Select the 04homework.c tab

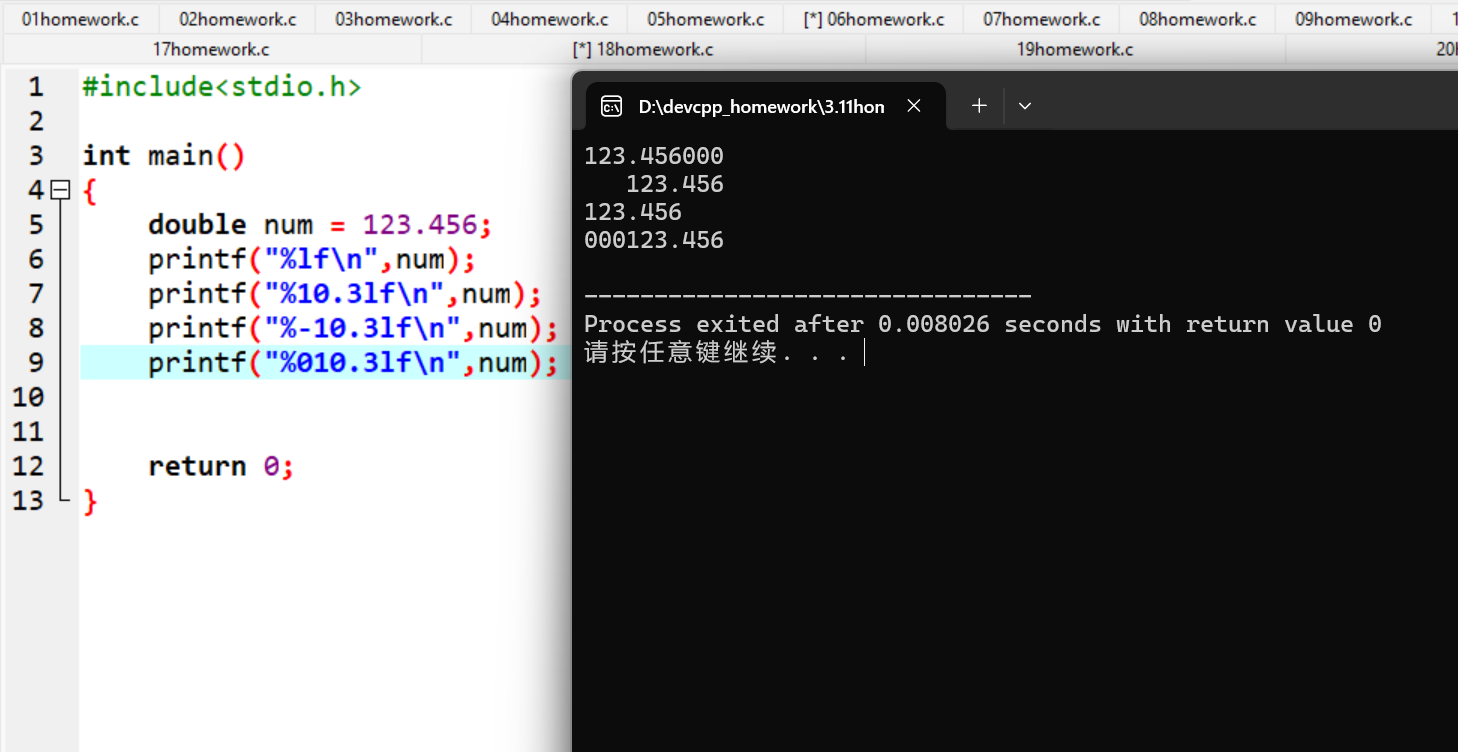550,19
